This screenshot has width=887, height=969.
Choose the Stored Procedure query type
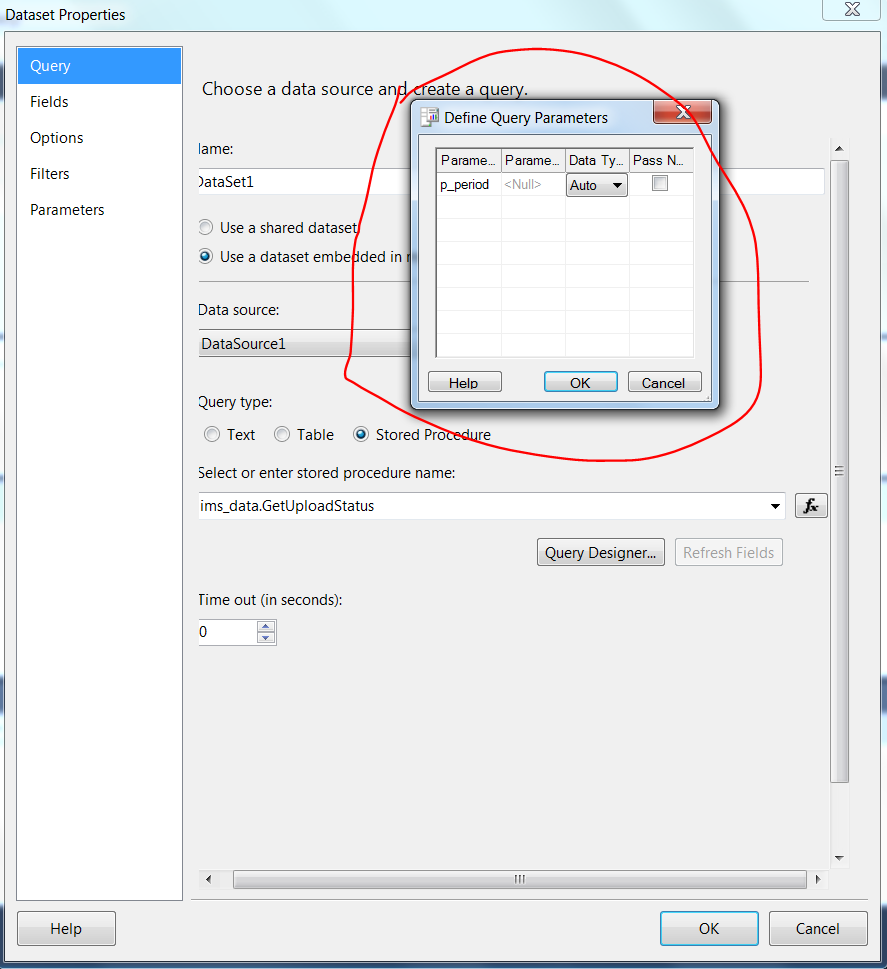pyautogui.click(x=361, y=434)
